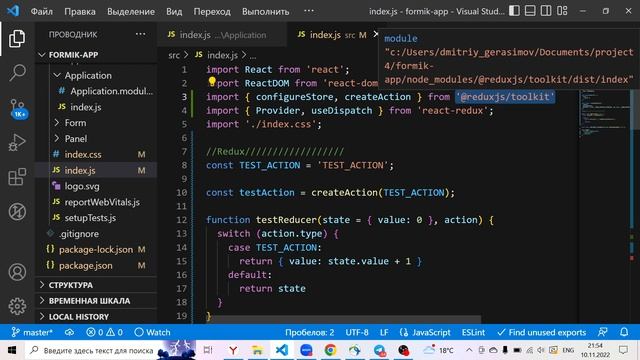Screen dimensions: 640x360
Task: Click the lightbulb code action on line 2
Action: pos(211,82)
